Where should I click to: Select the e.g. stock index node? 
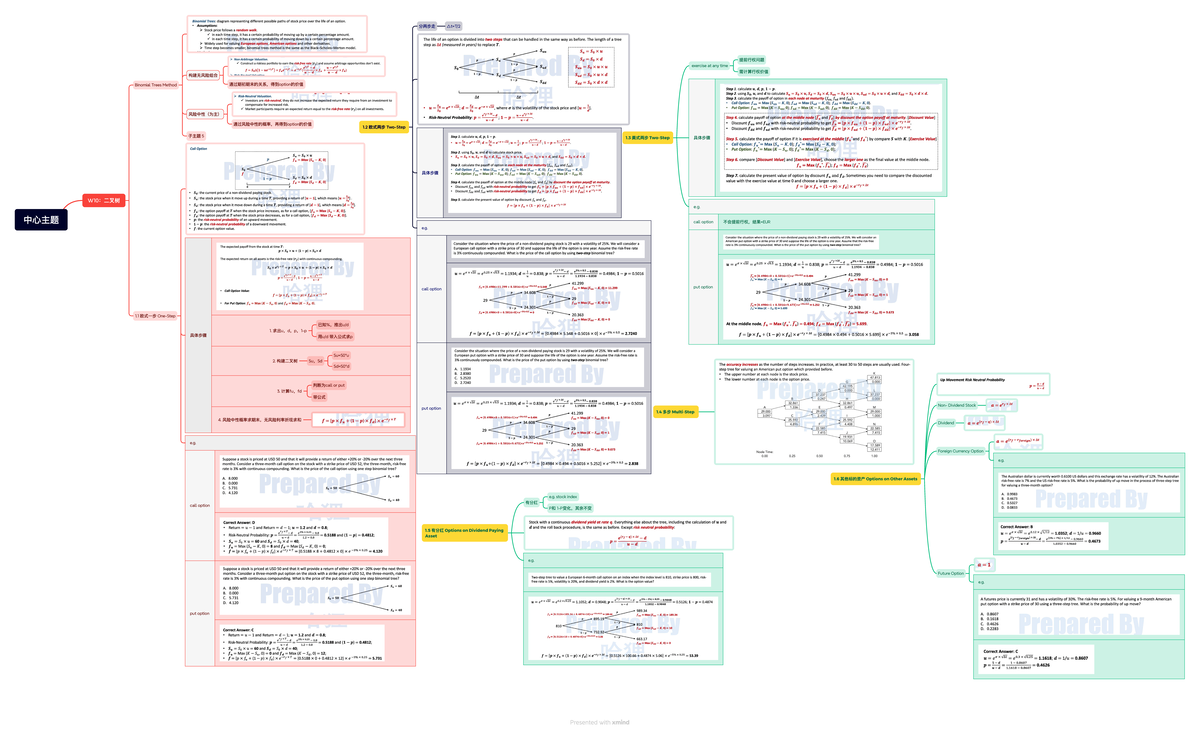pyautogui.click(x=563, y=496)
